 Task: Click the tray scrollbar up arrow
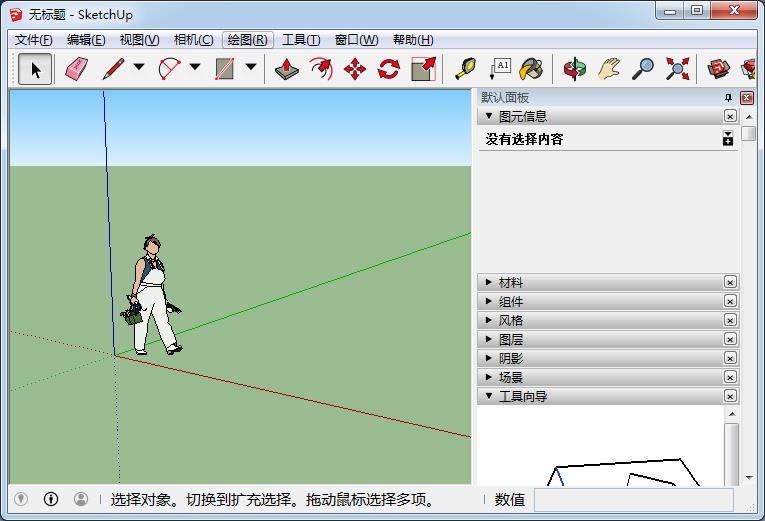click(x=748, y=117)
